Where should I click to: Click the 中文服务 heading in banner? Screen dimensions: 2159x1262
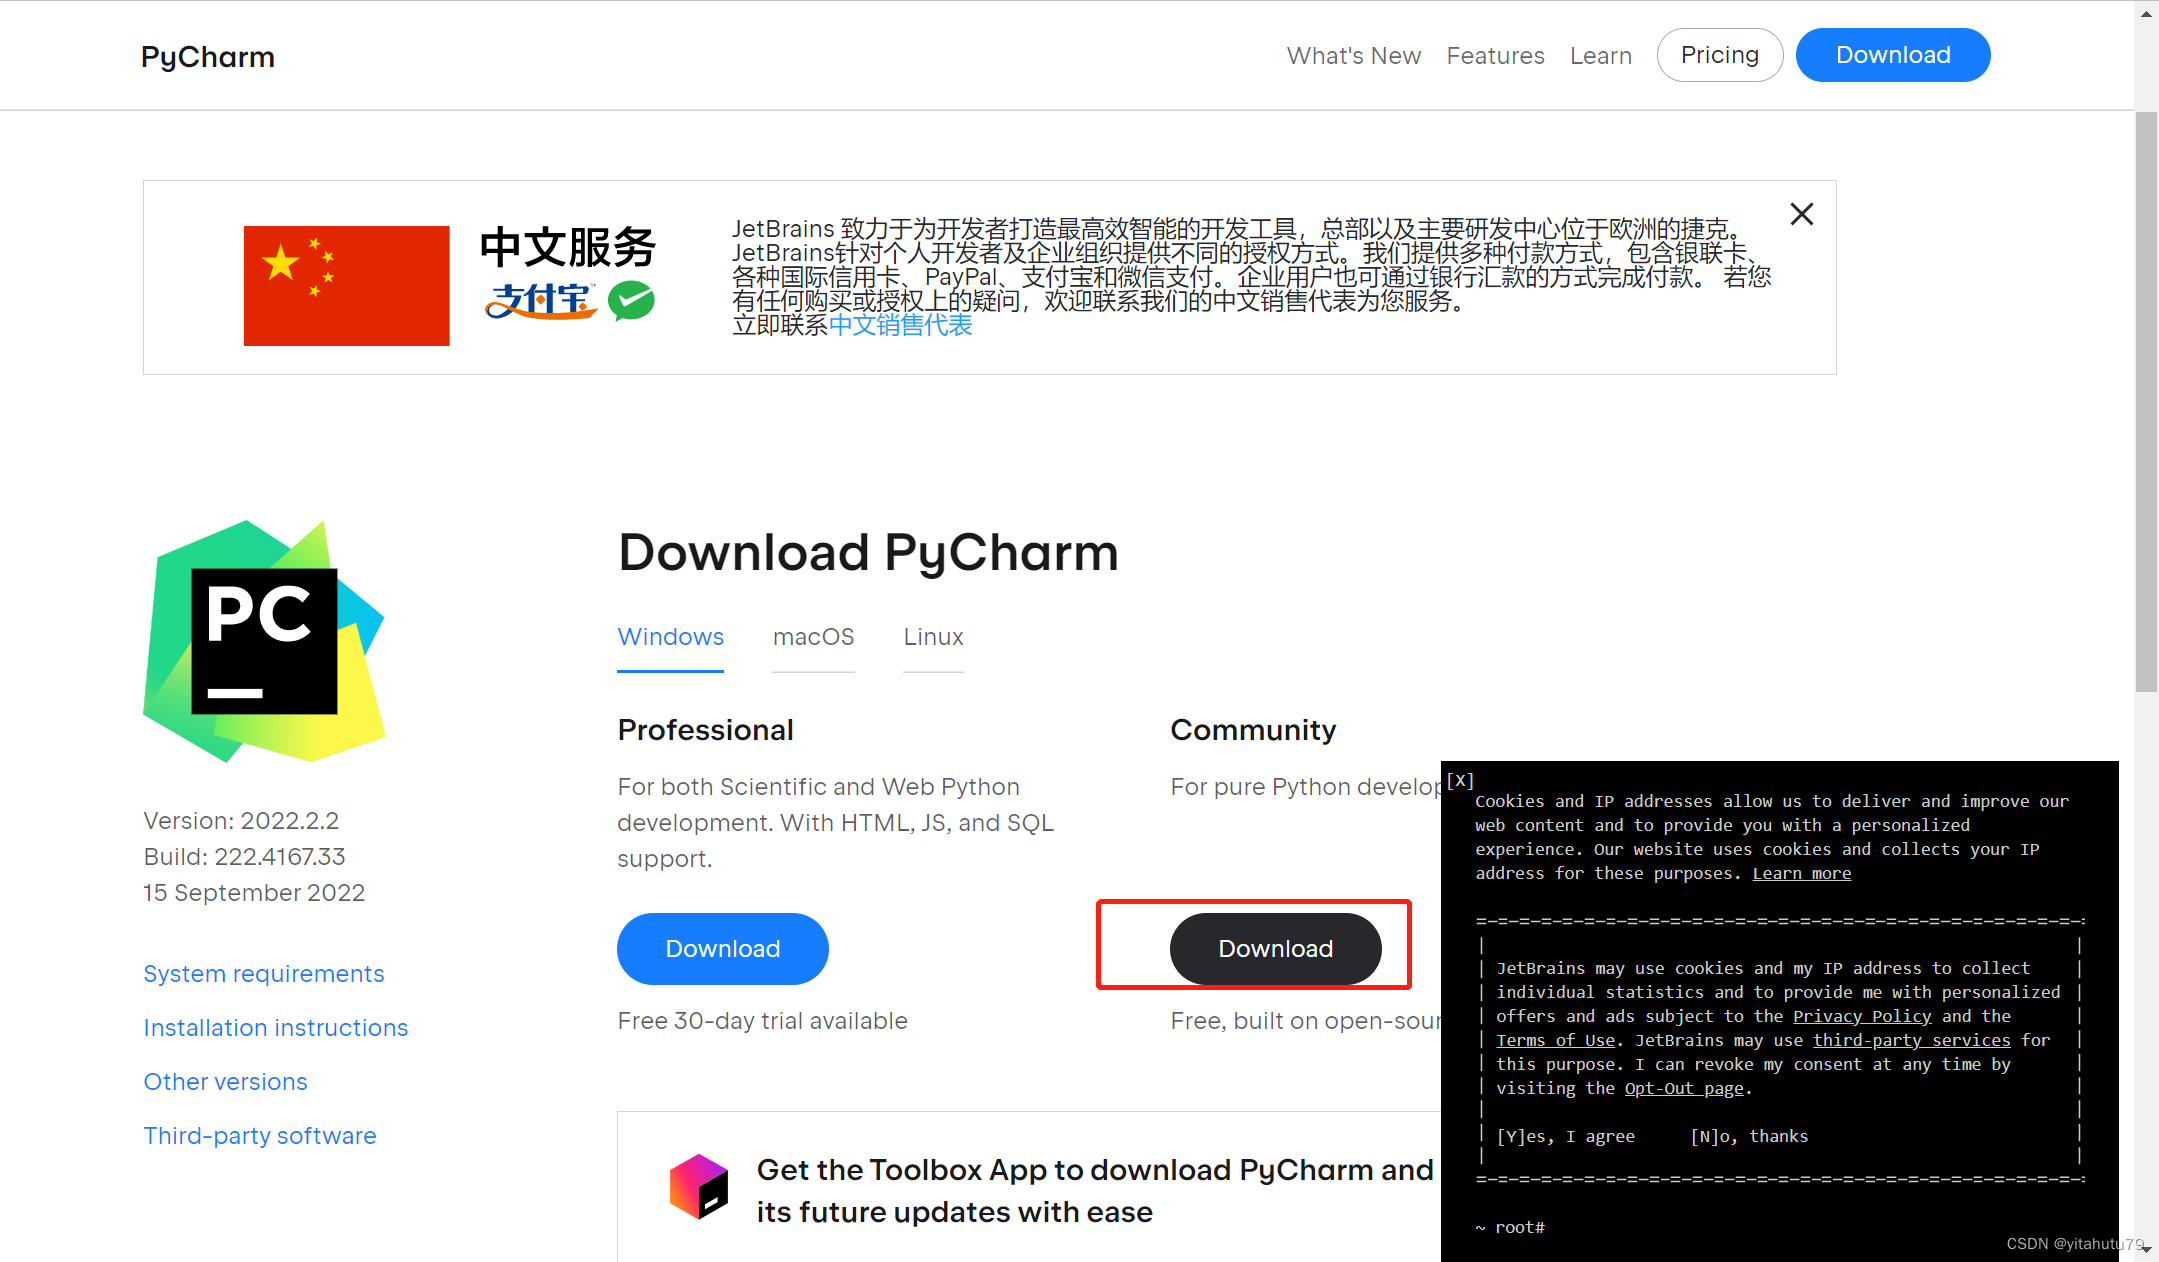tap(567, 247)
